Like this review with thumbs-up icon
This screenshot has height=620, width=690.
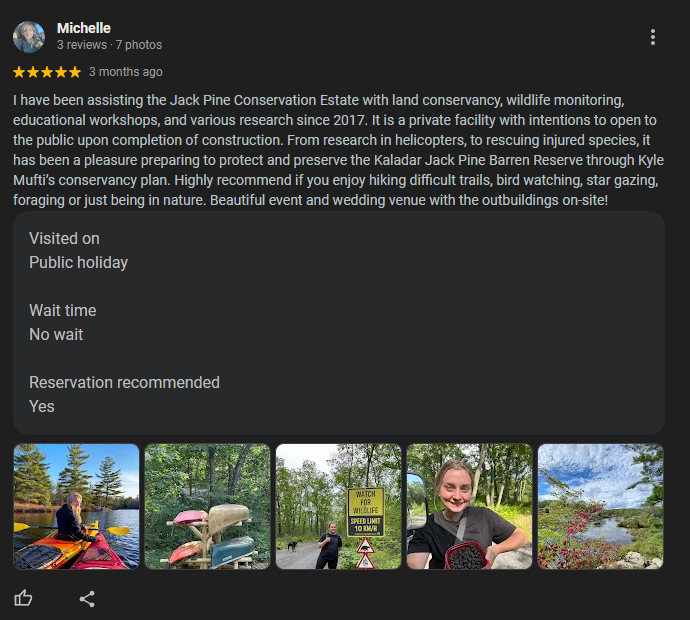click(23, 598)
